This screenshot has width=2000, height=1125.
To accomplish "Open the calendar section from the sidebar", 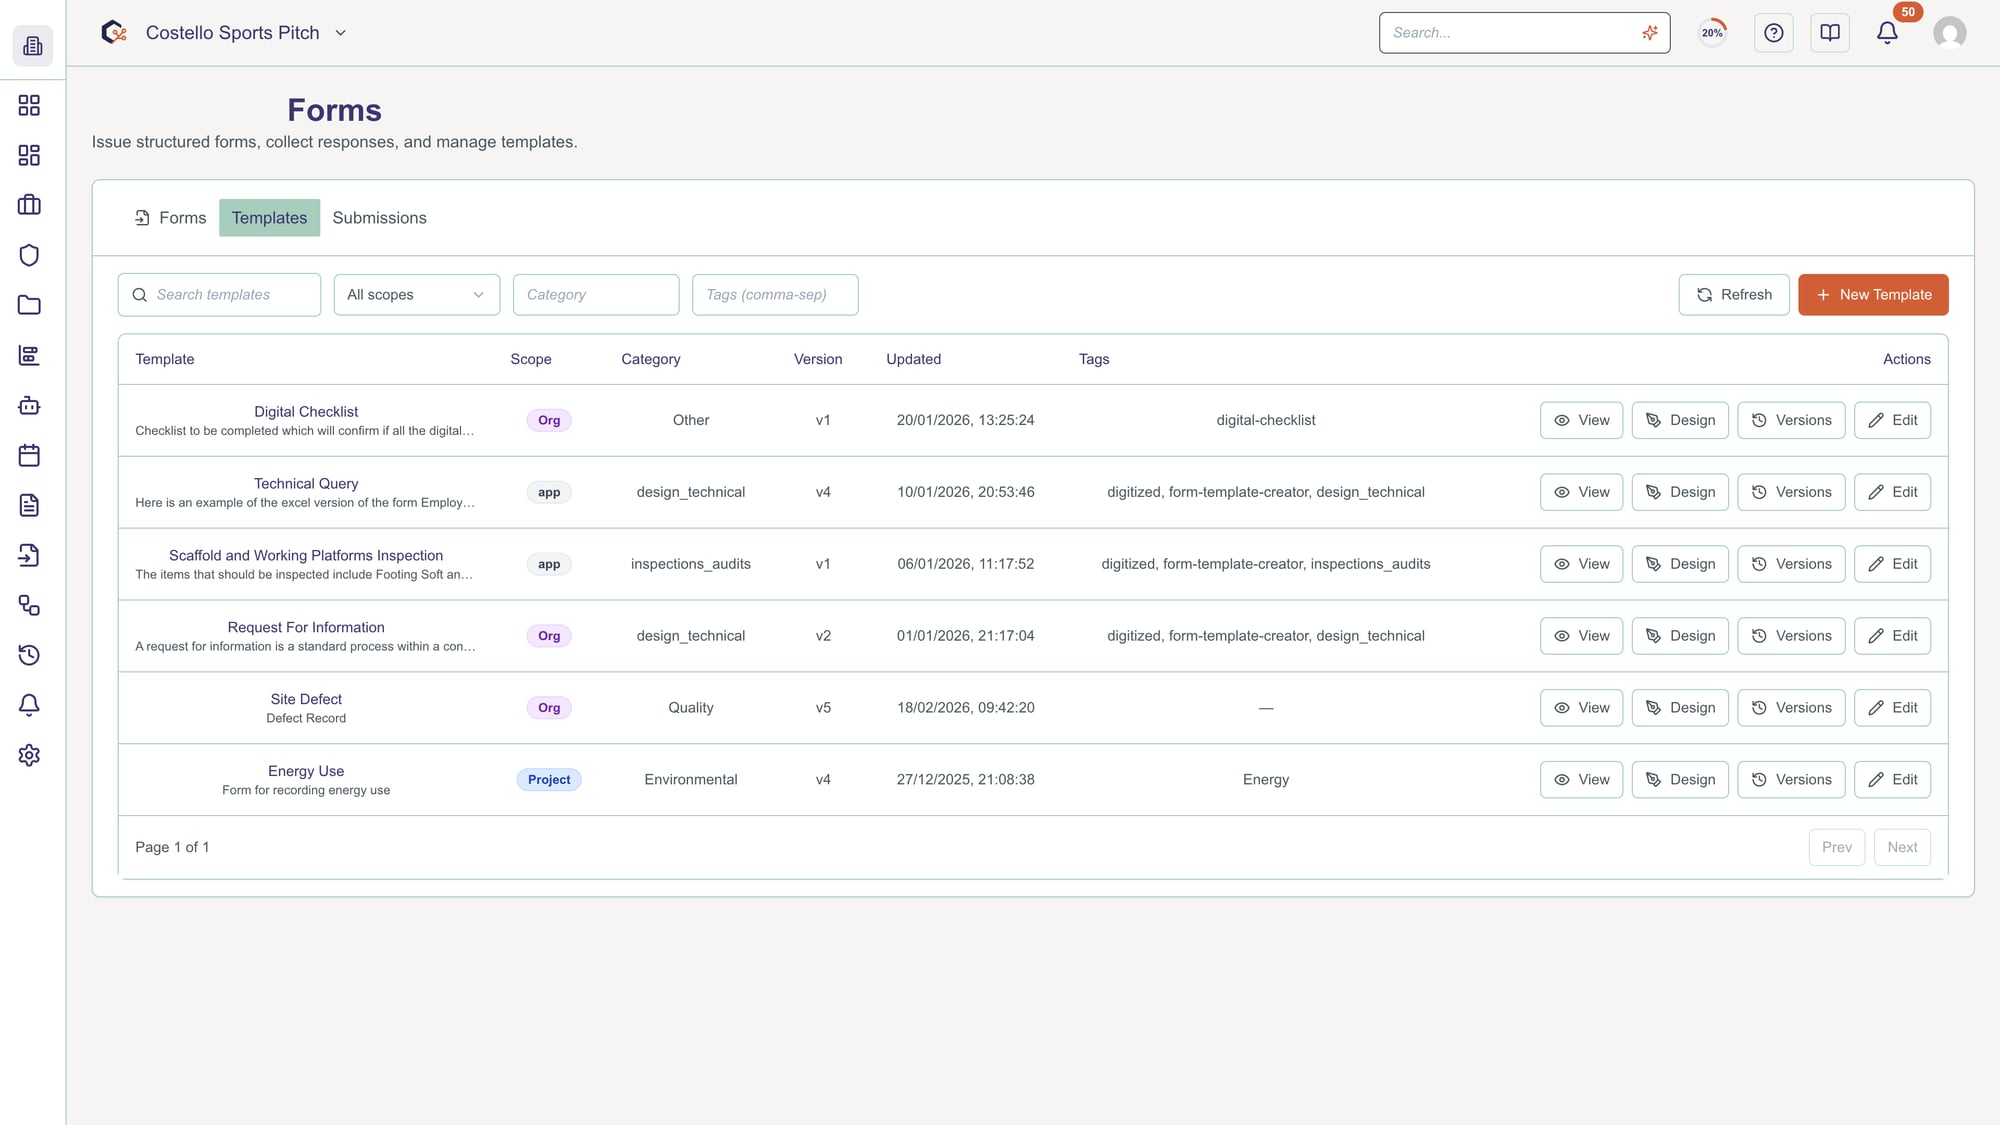I will pos(28,455).
